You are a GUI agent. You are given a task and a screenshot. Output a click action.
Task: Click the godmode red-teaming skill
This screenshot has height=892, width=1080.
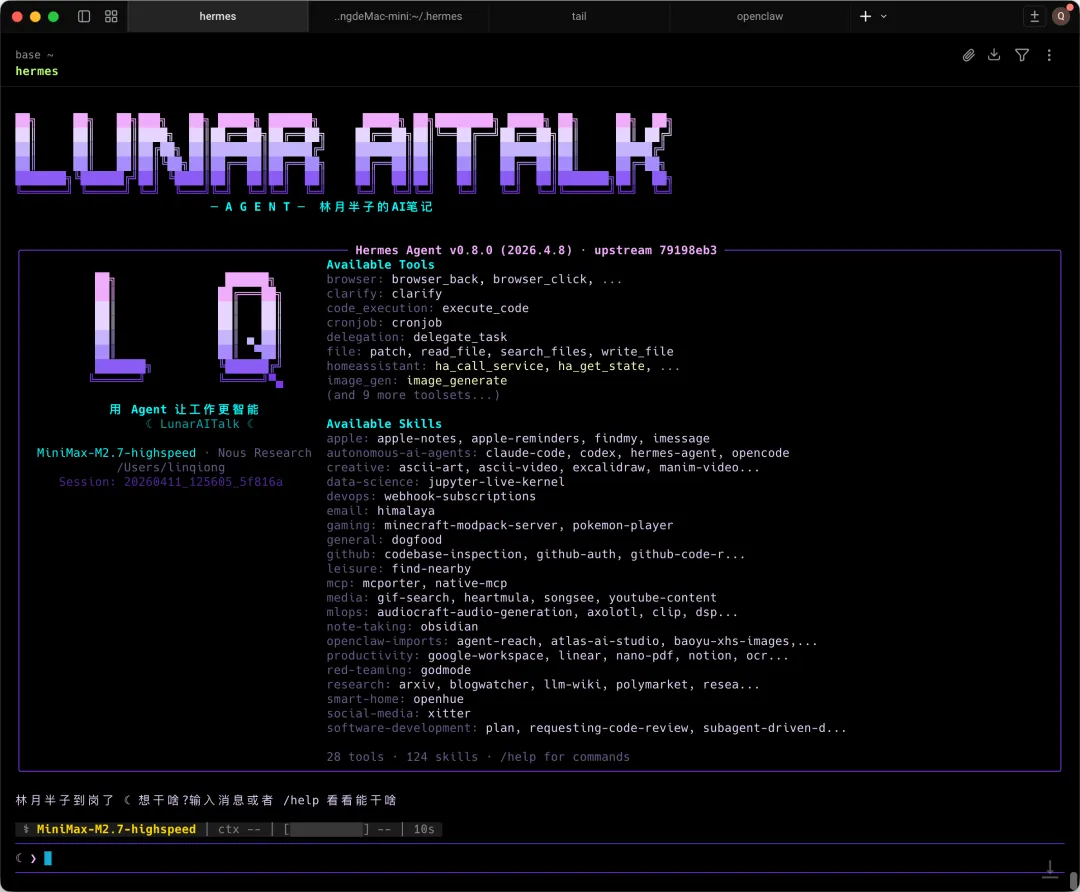pos(446,670)
